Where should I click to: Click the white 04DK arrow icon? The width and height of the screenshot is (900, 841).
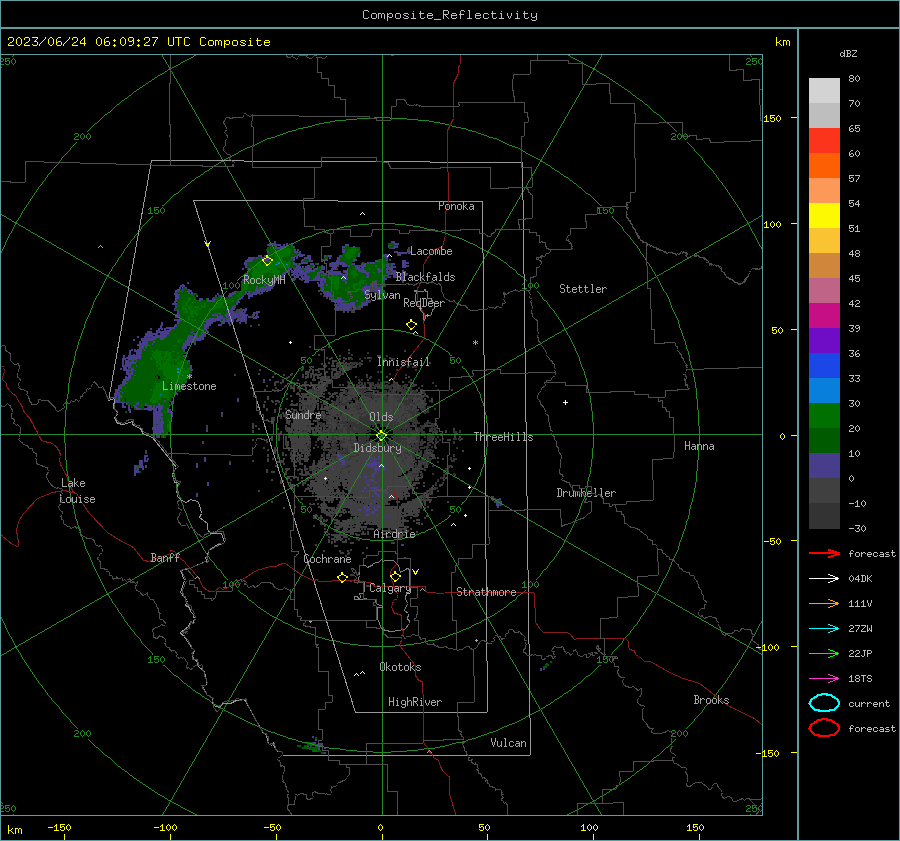click(824, 578)
